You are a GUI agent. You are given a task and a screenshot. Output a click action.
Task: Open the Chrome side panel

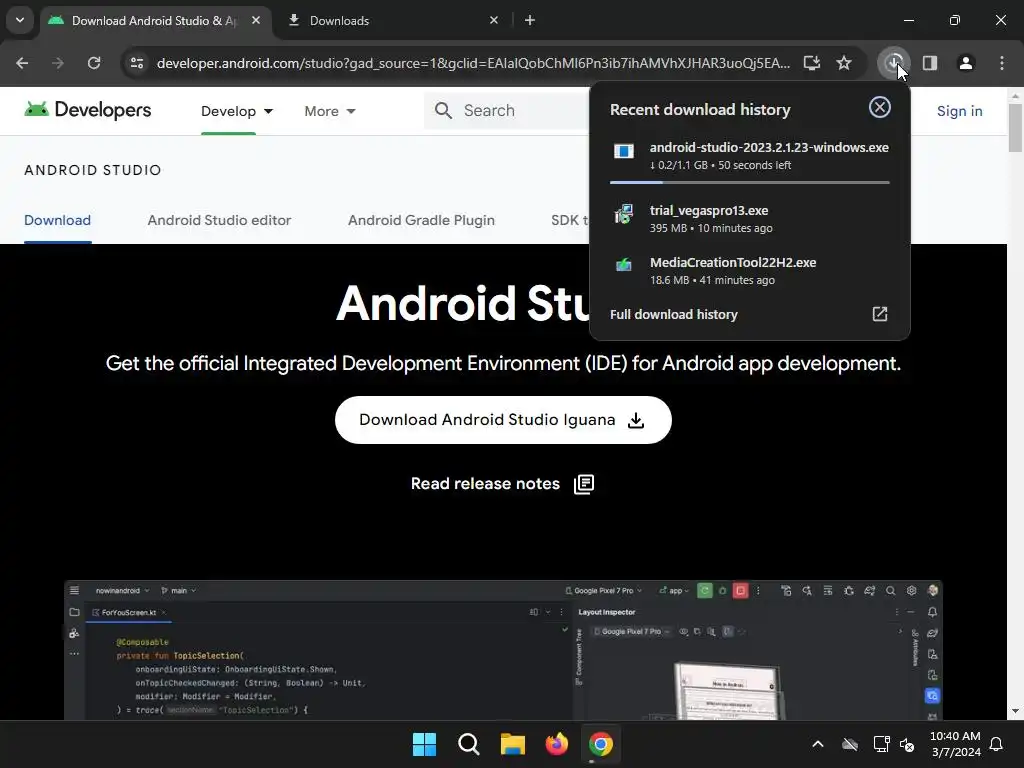point(930,63)
